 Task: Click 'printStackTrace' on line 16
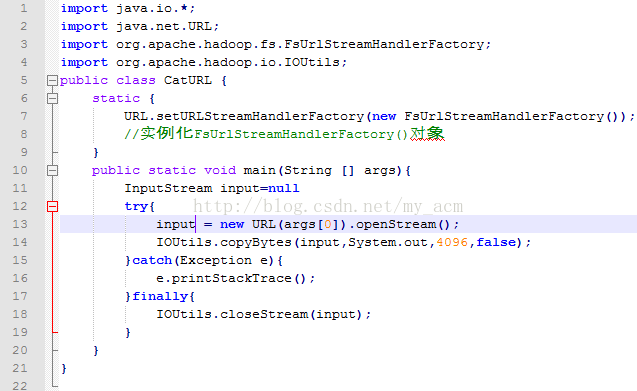[x=232, y=278]
